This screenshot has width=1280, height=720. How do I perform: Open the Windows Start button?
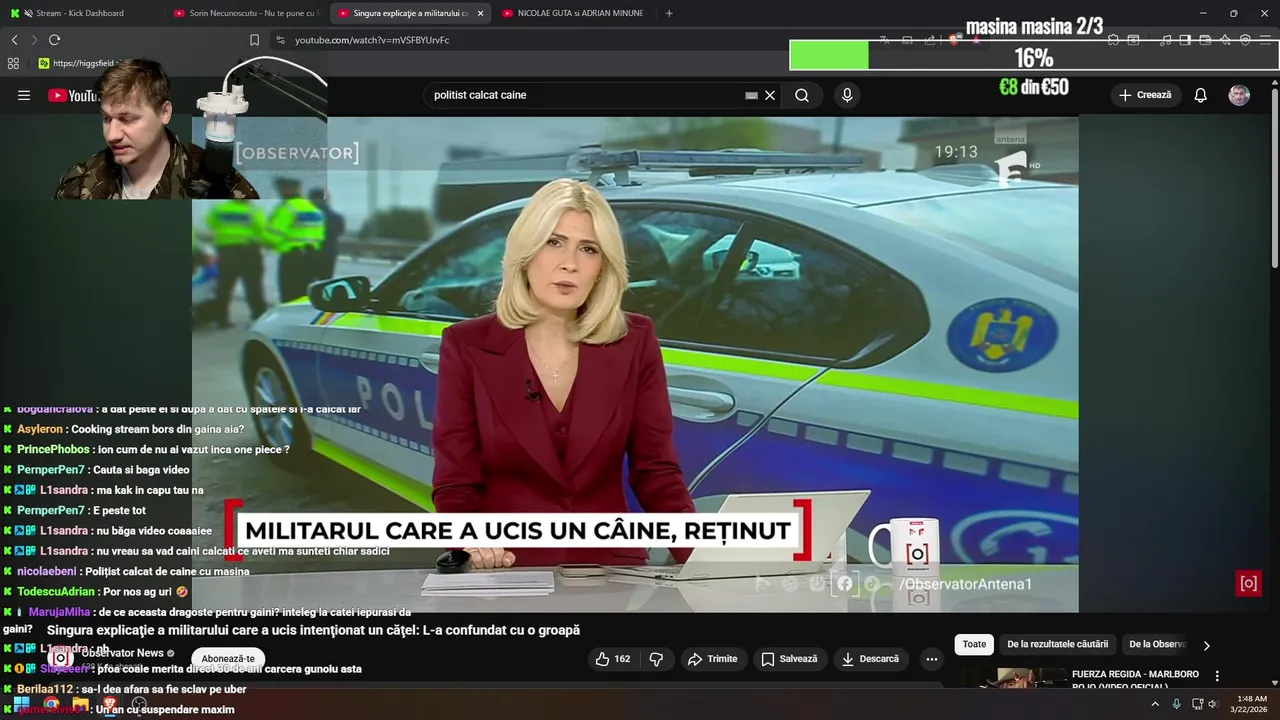pos(21,704)
